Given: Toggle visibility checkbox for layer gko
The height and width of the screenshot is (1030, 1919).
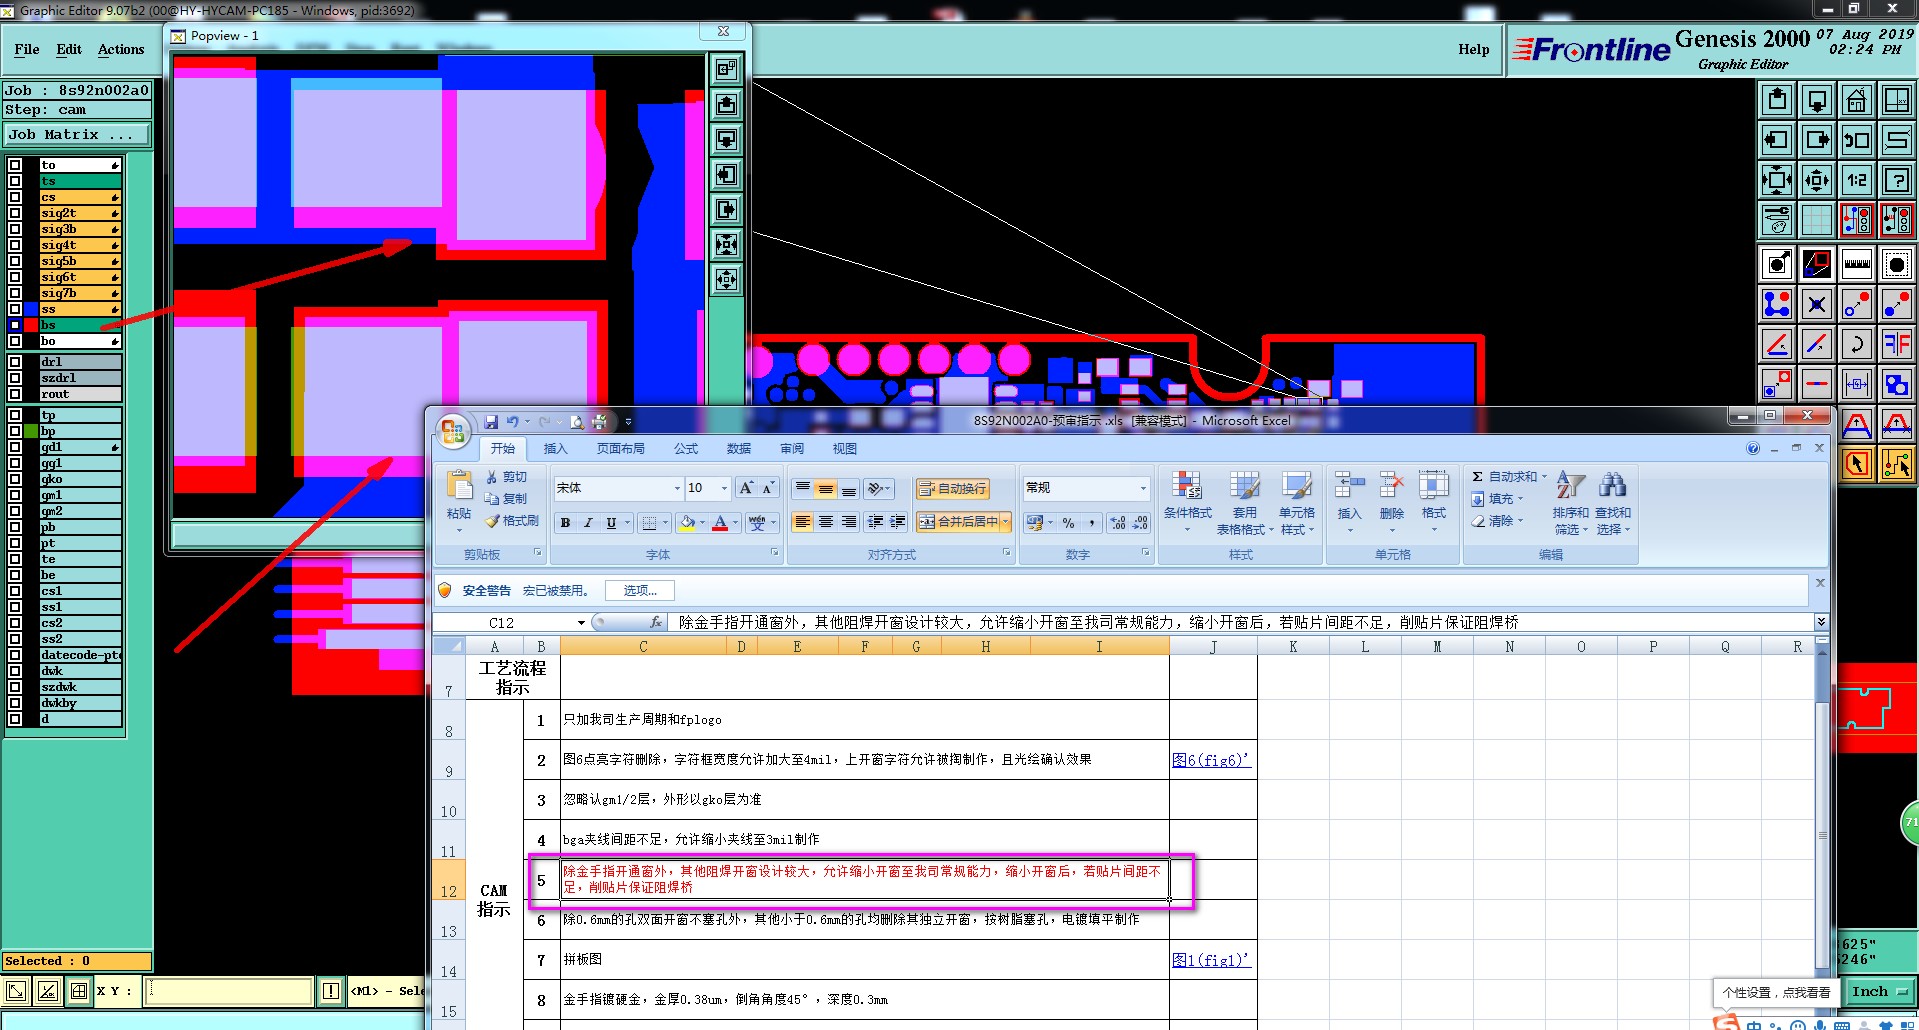Looking at the screenshot, I should tap(15, 479).
